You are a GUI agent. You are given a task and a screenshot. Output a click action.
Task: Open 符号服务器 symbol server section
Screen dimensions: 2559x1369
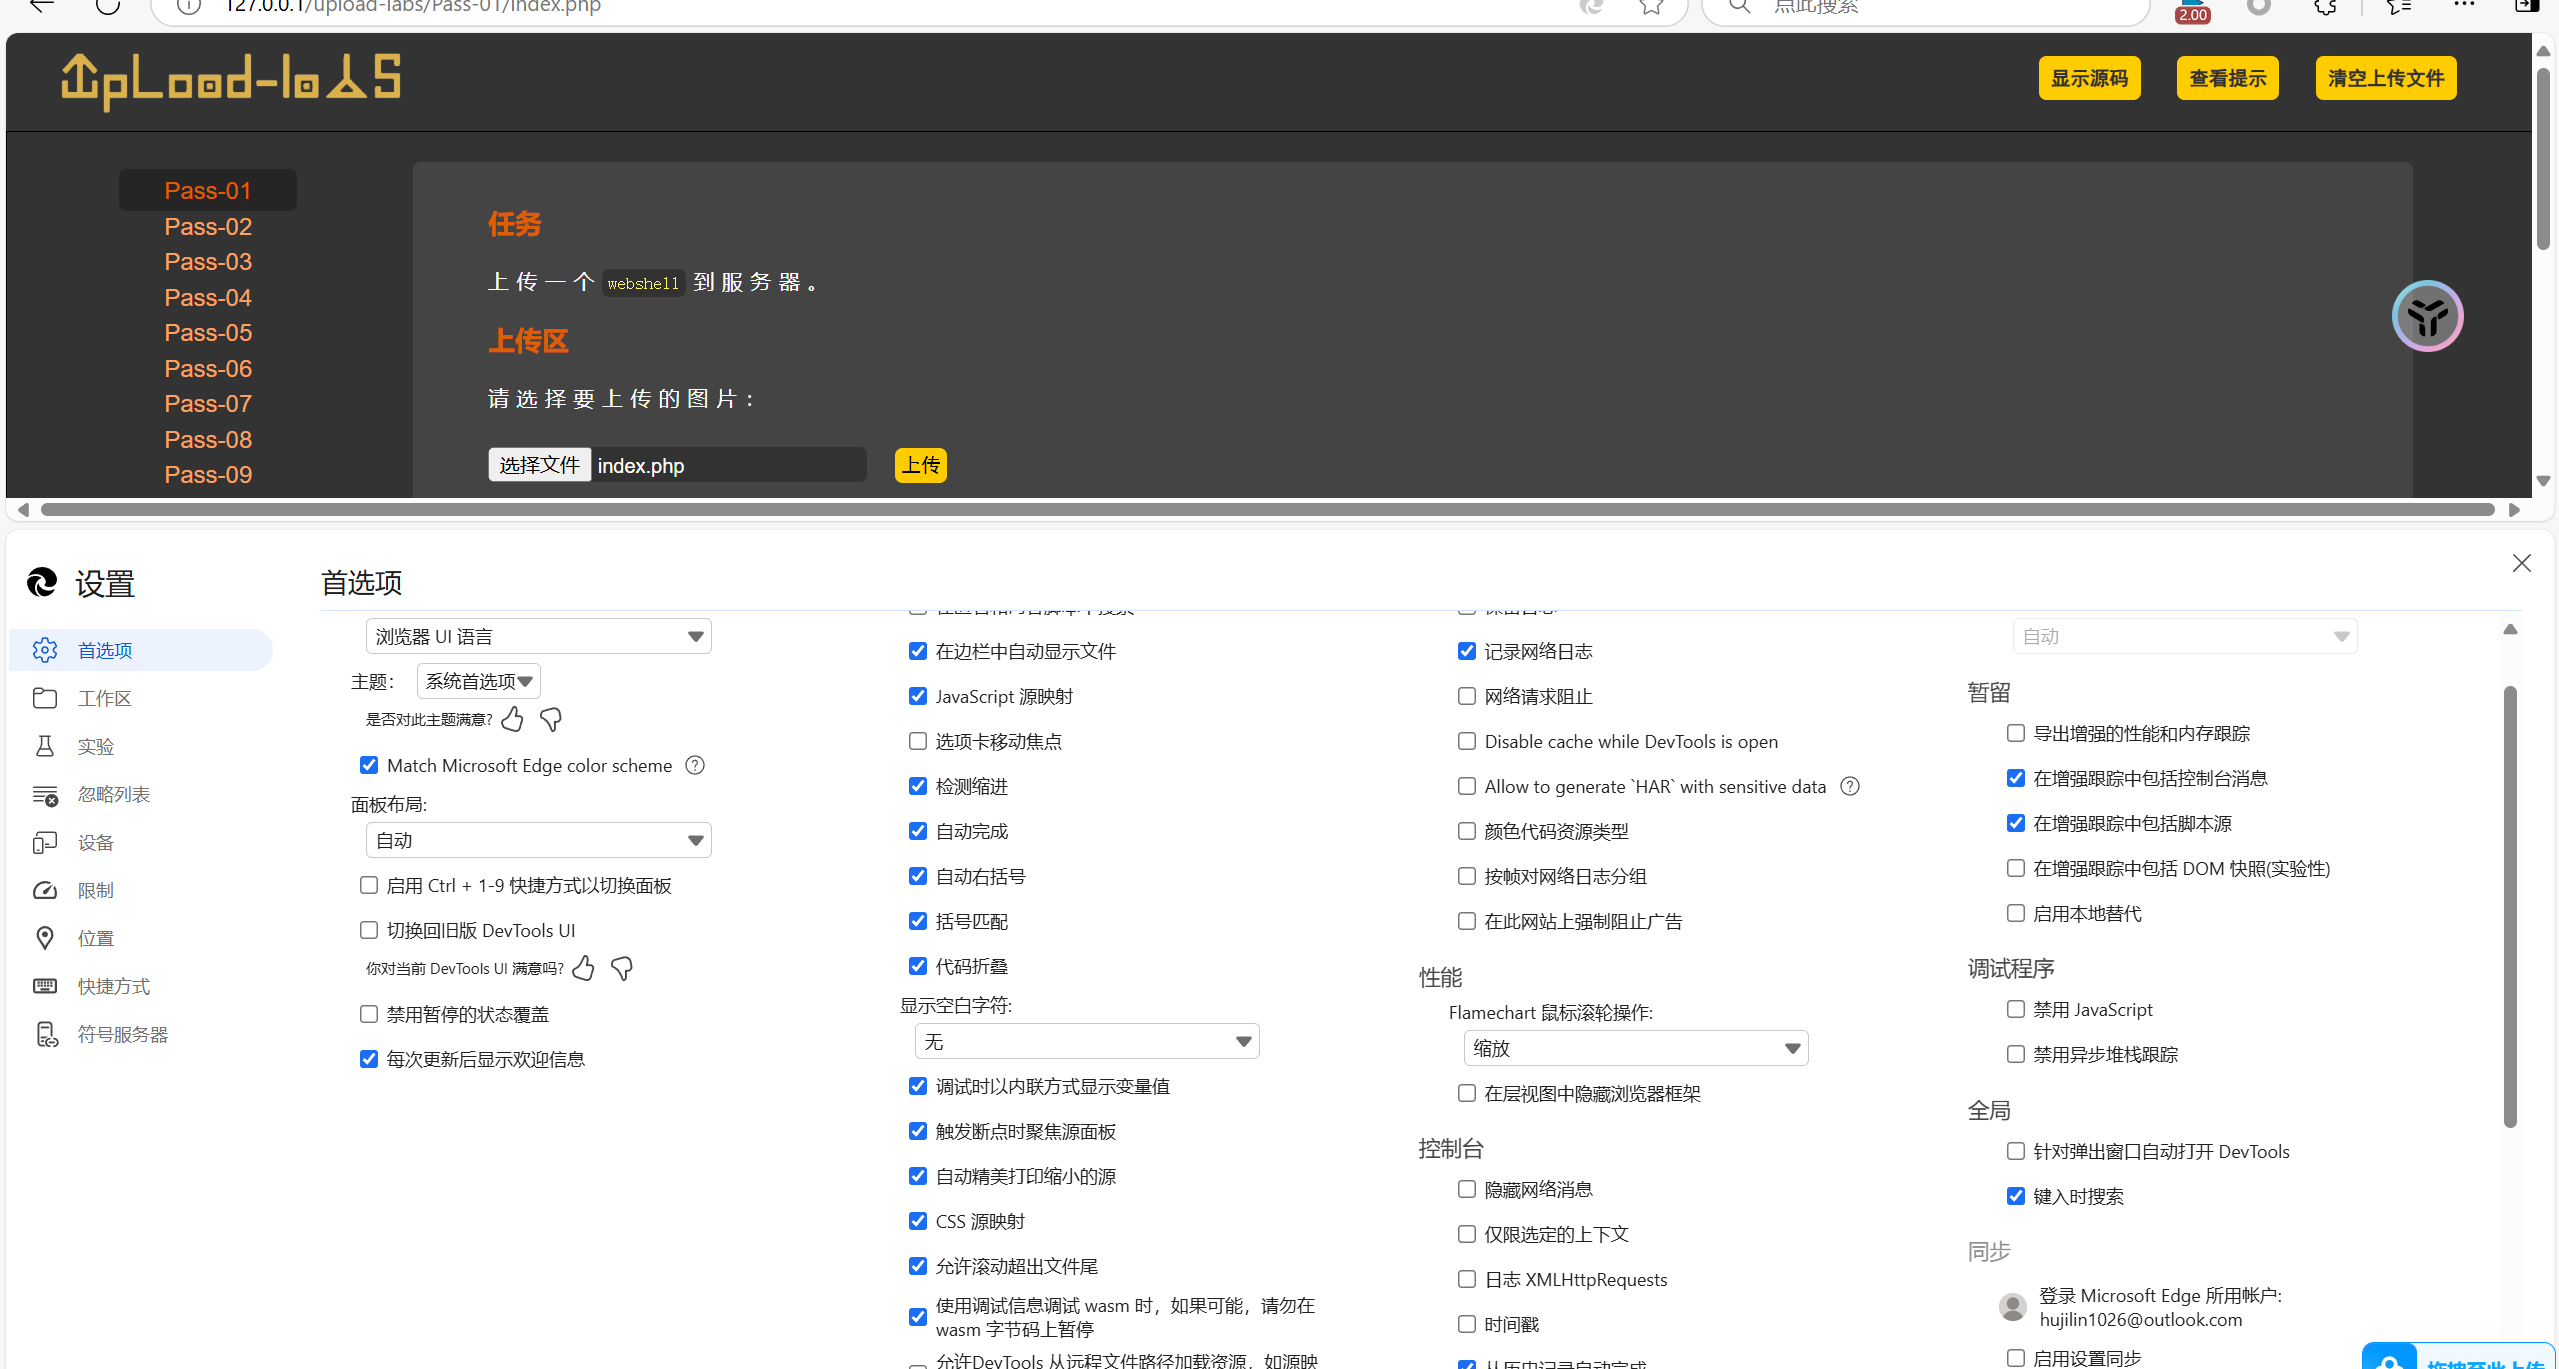tap(122, 1035)
